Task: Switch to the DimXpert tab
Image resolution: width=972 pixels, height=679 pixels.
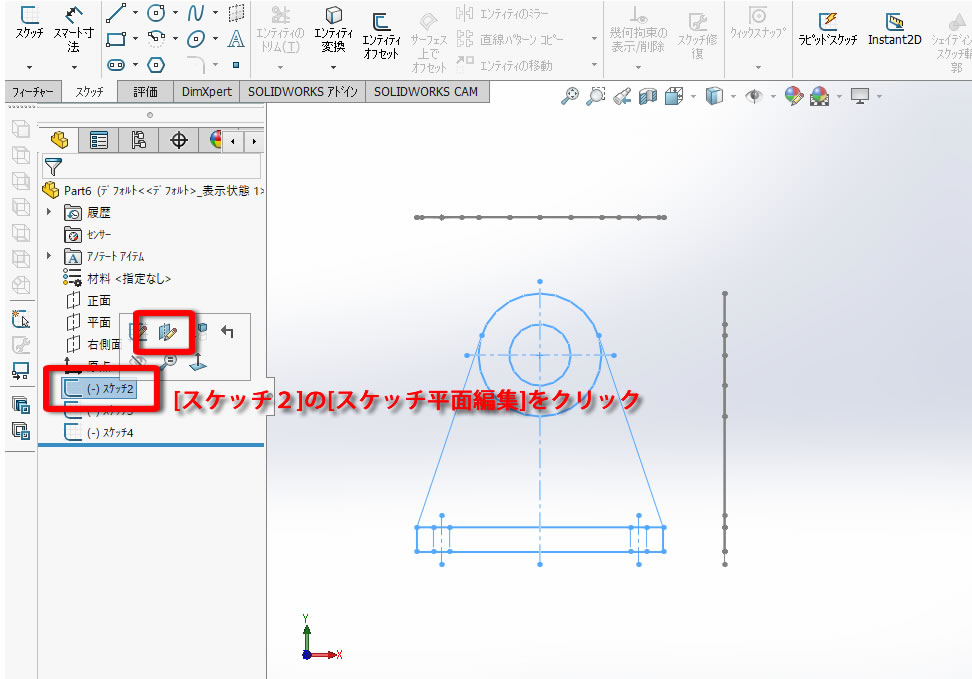Action: (x=206, y=92)
